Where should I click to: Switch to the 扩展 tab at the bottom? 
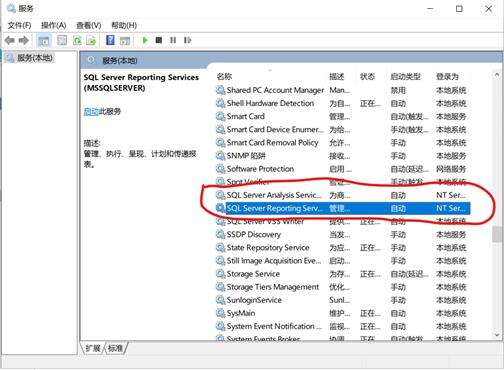pyautogui.click(x=93, y=348)
